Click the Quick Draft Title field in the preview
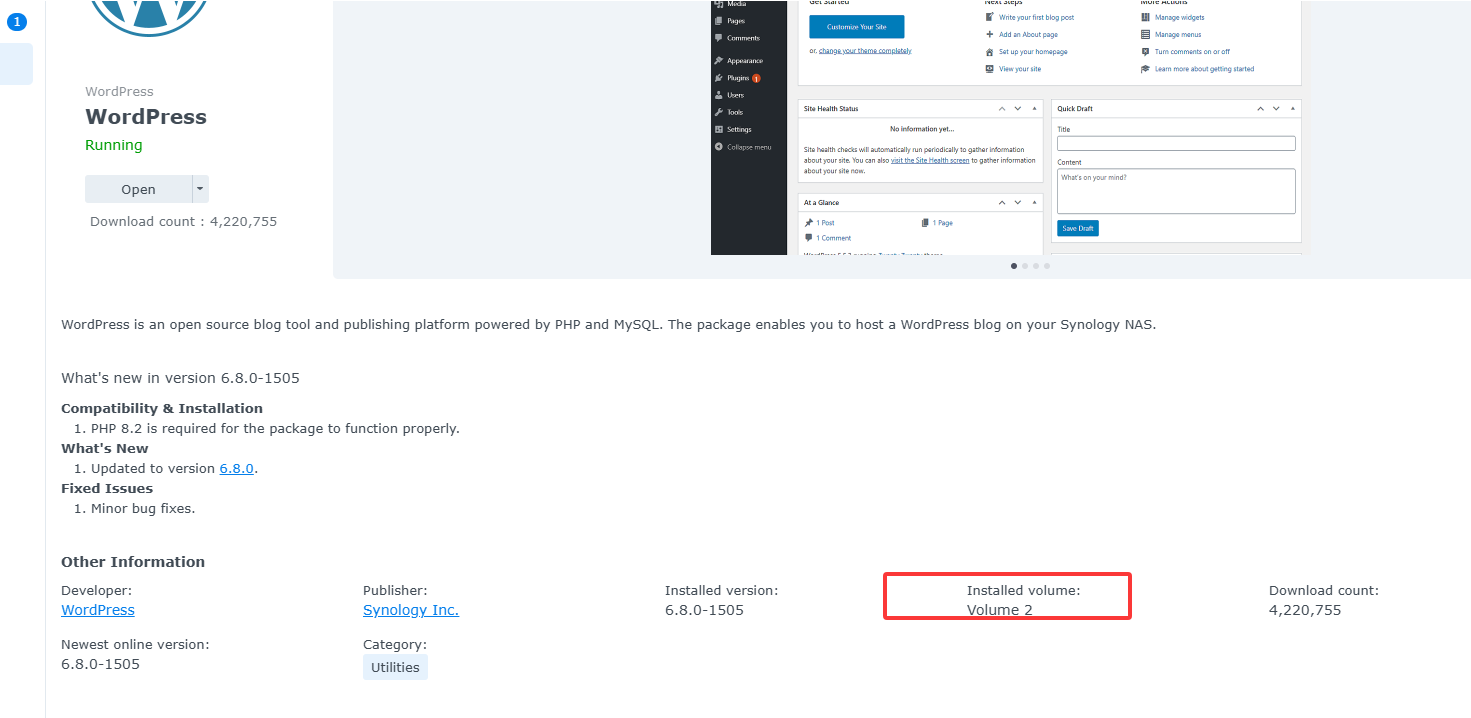Screen dimensions: 1471x718 click(1176, 143)
